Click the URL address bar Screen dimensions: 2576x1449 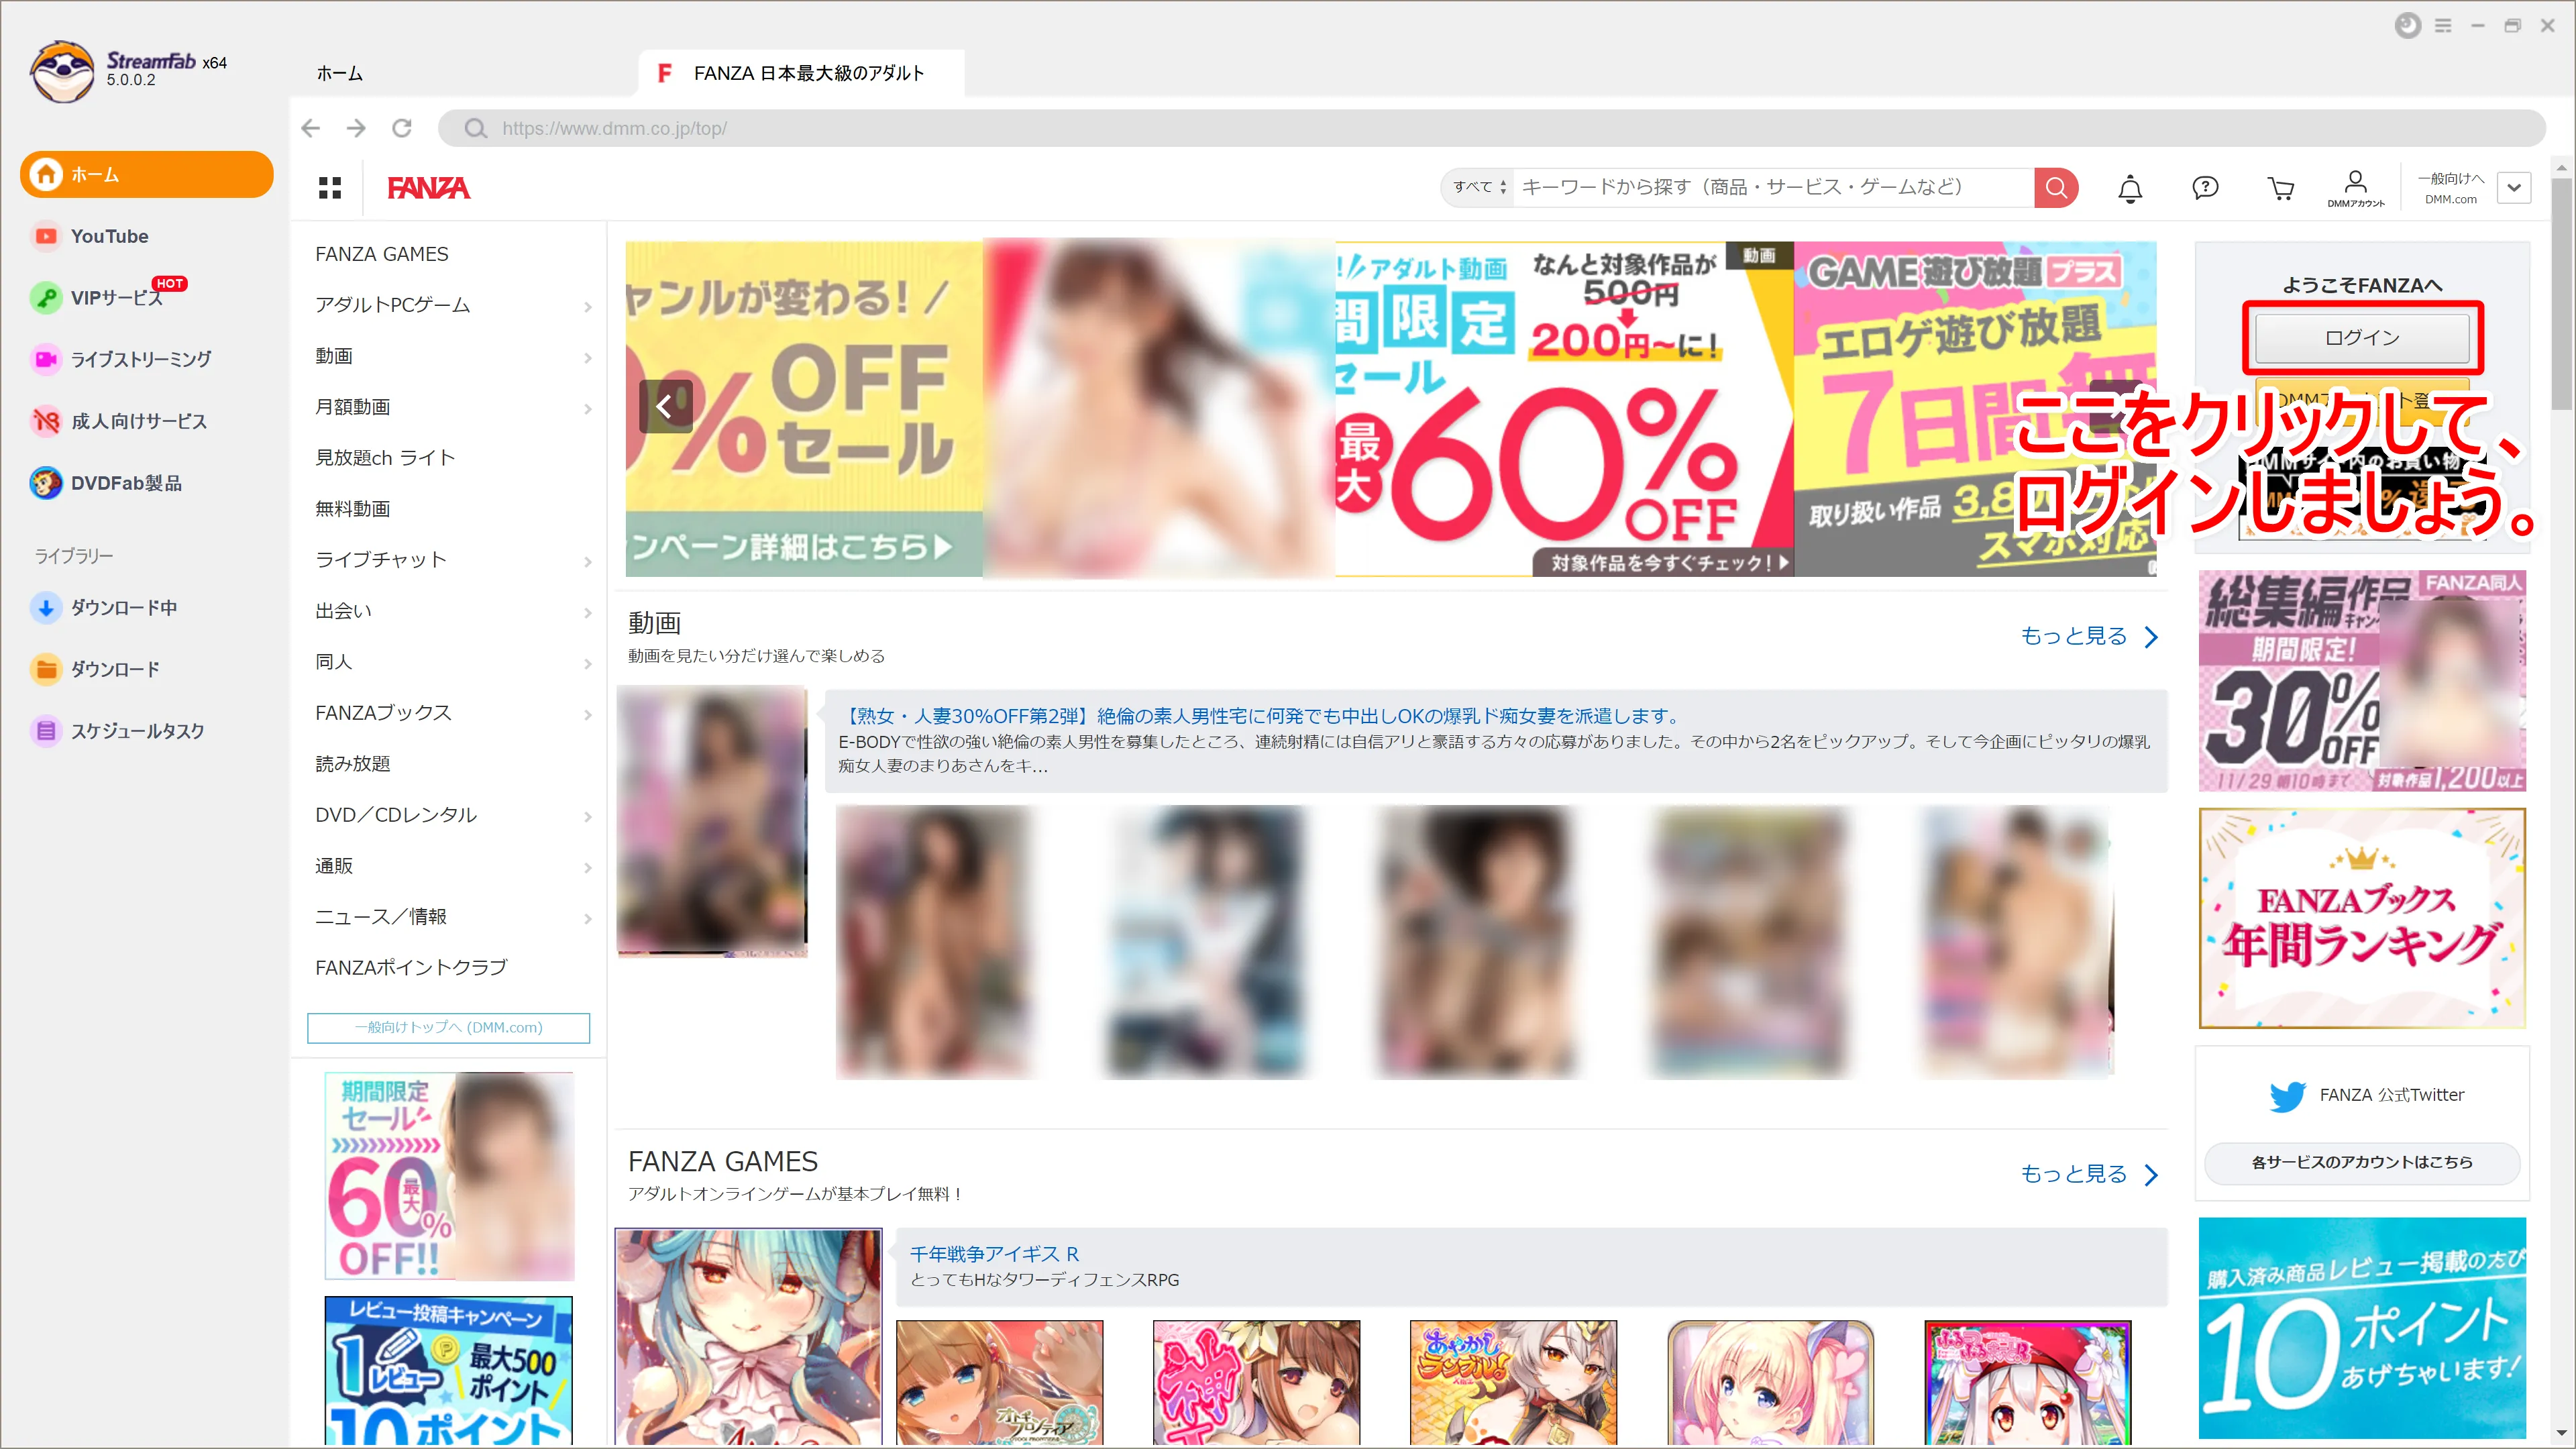(x=1491, y=128)
